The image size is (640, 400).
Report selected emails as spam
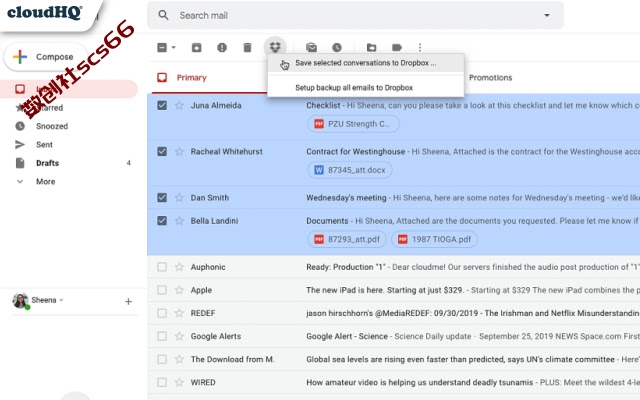[222, 48]
